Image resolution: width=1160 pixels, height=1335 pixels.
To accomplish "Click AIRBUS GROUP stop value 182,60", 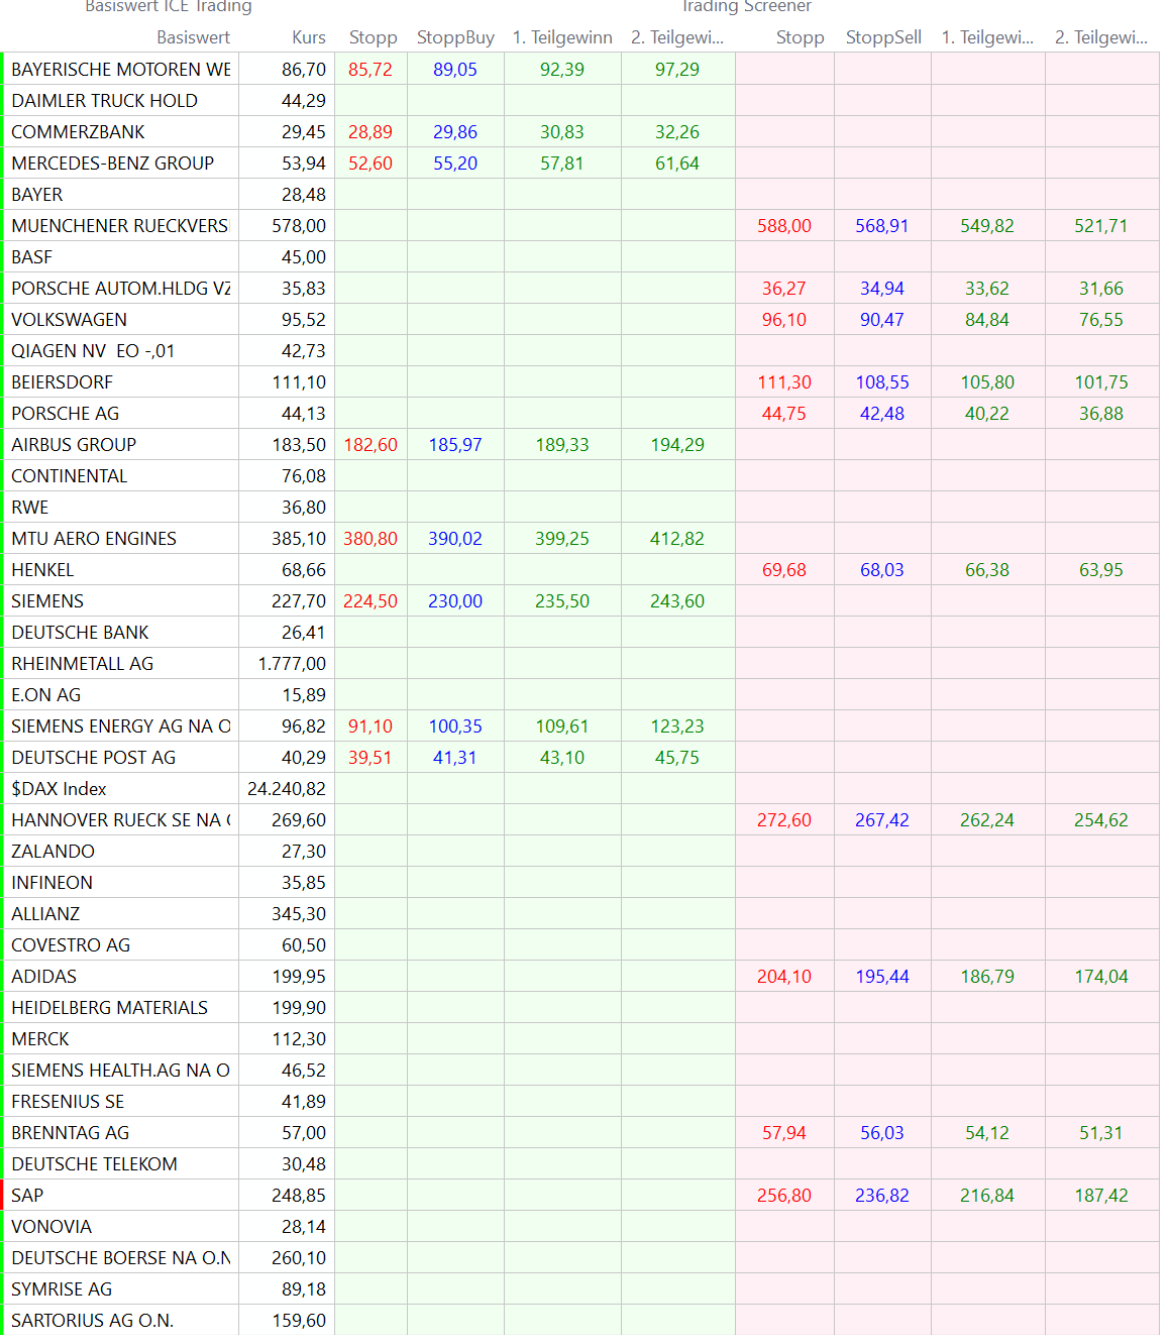I will (x=370, y=444).
